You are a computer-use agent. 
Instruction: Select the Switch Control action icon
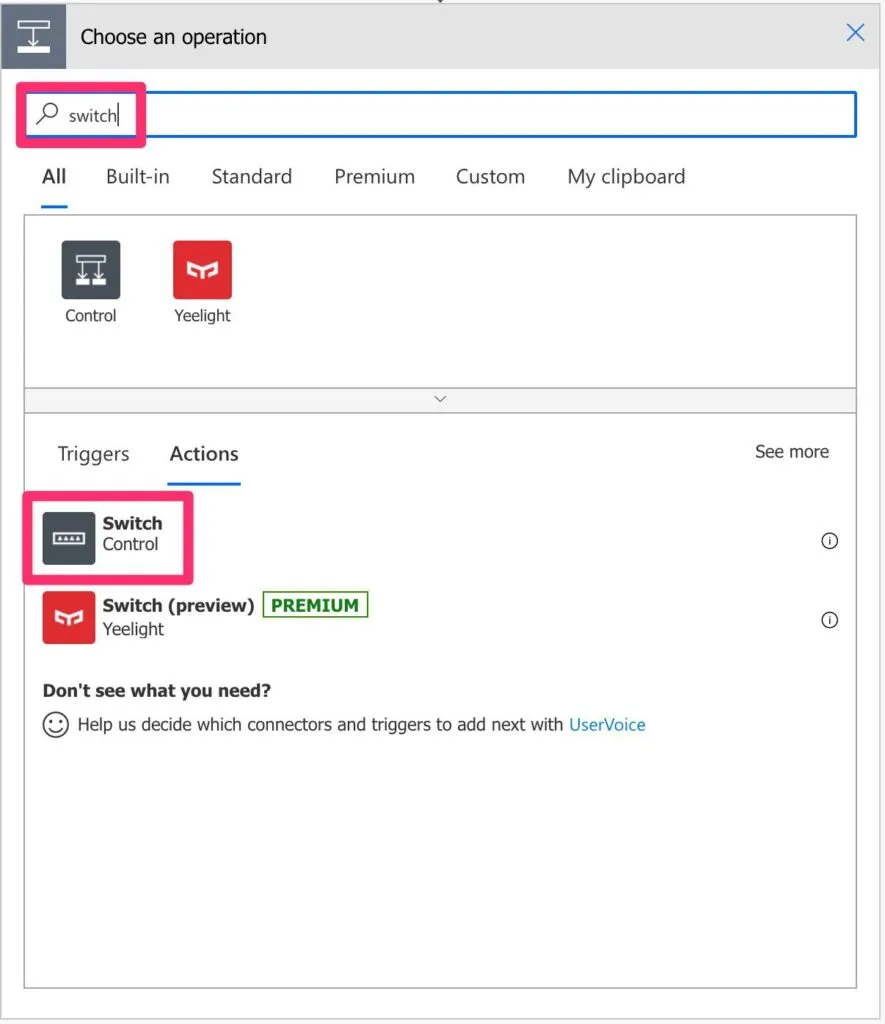[69, 537]
